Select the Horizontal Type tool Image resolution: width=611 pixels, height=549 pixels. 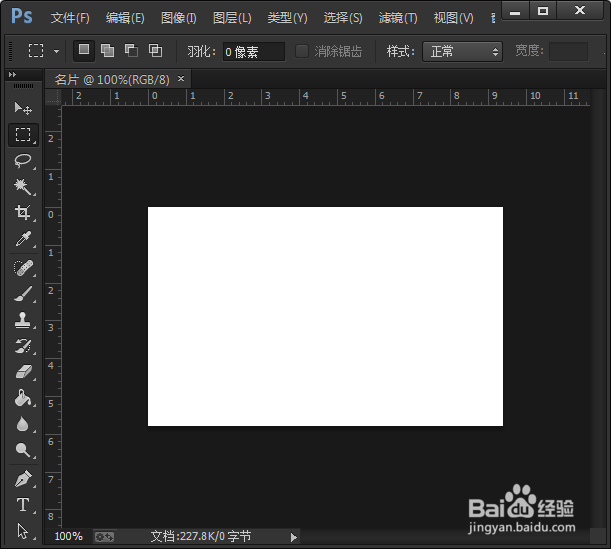tap(23, 505)
